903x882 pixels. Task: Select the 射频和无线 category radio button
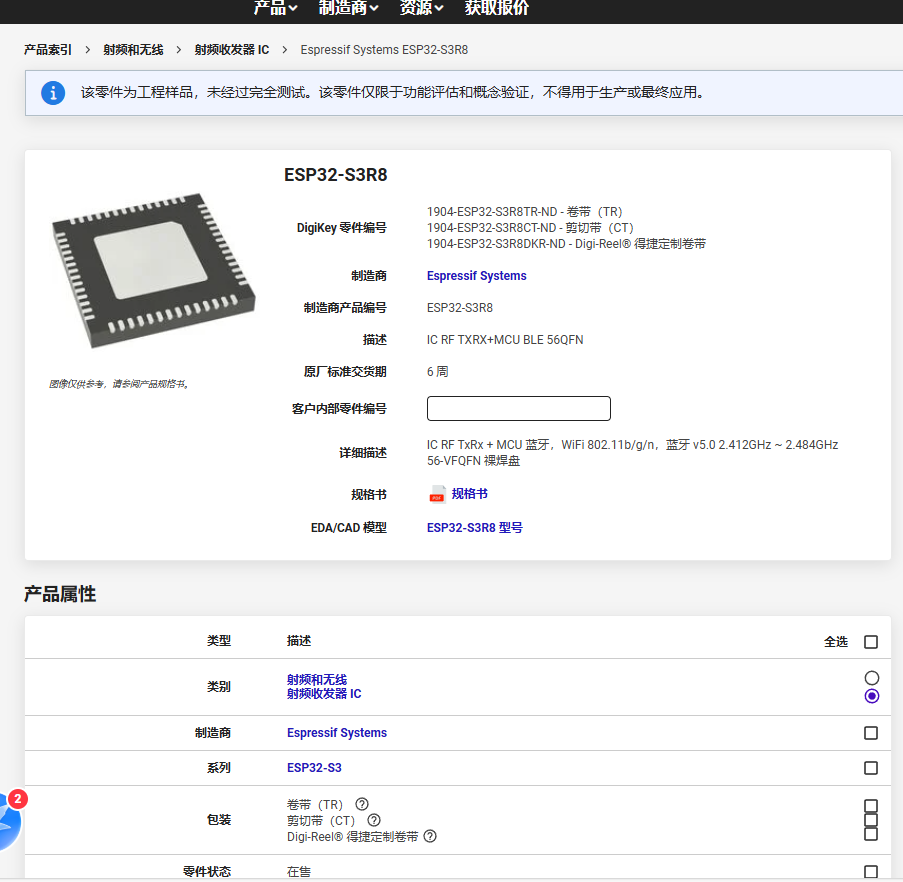[871, 679]
